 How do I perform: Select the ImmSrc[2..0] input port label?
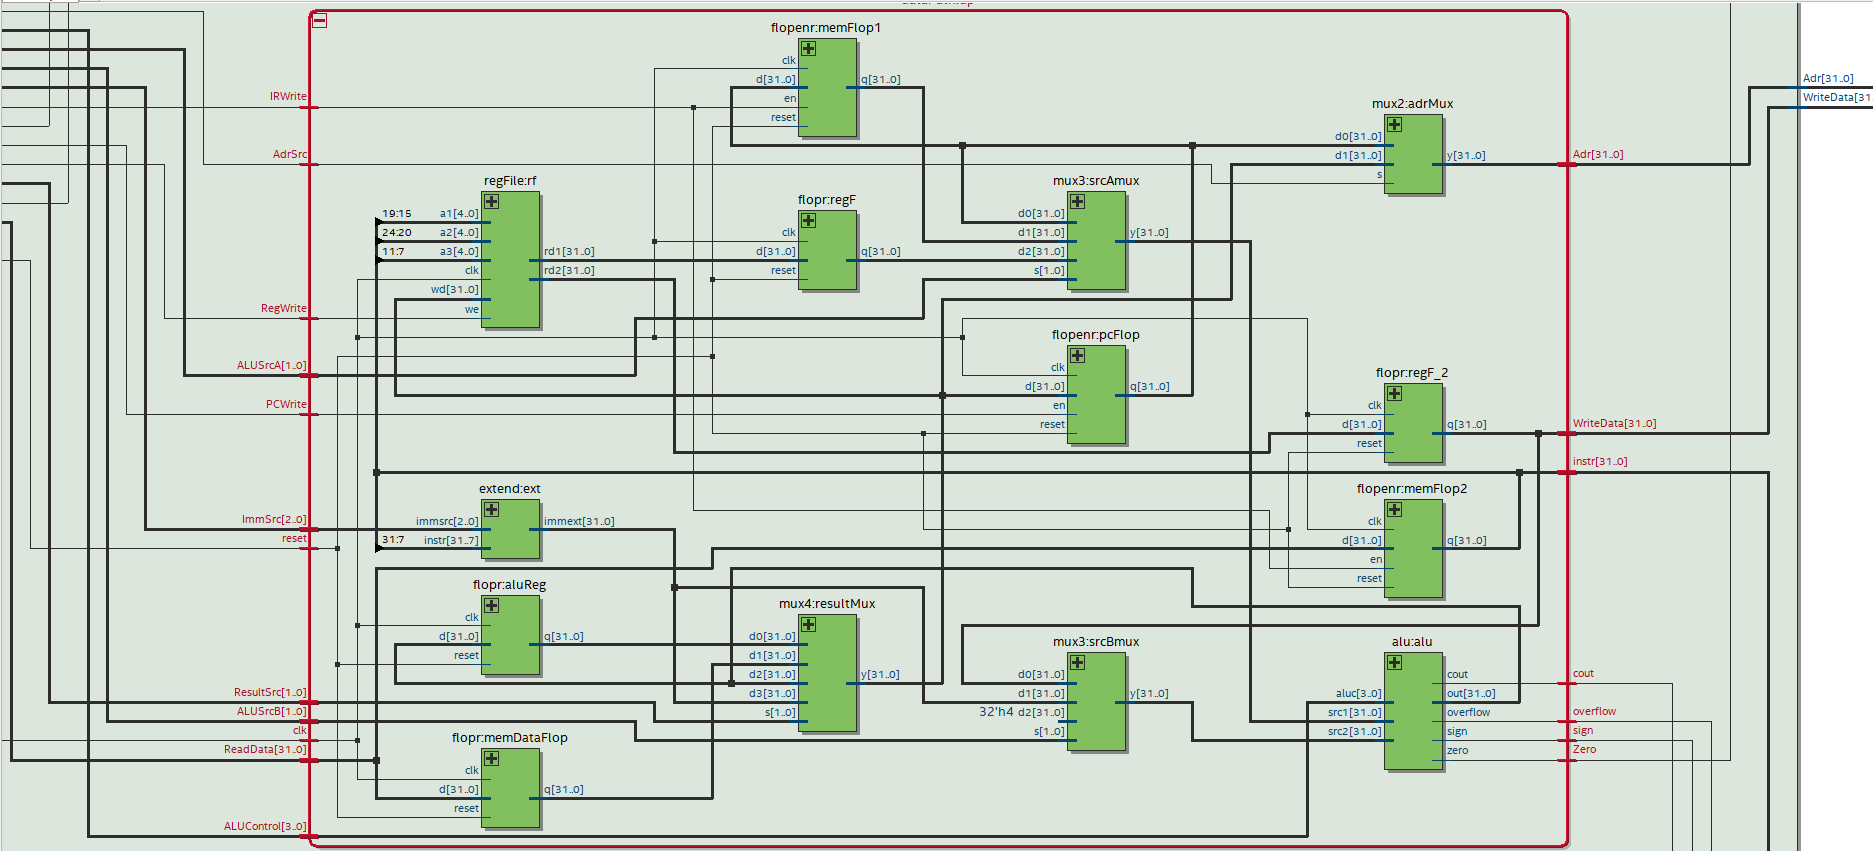274,520
